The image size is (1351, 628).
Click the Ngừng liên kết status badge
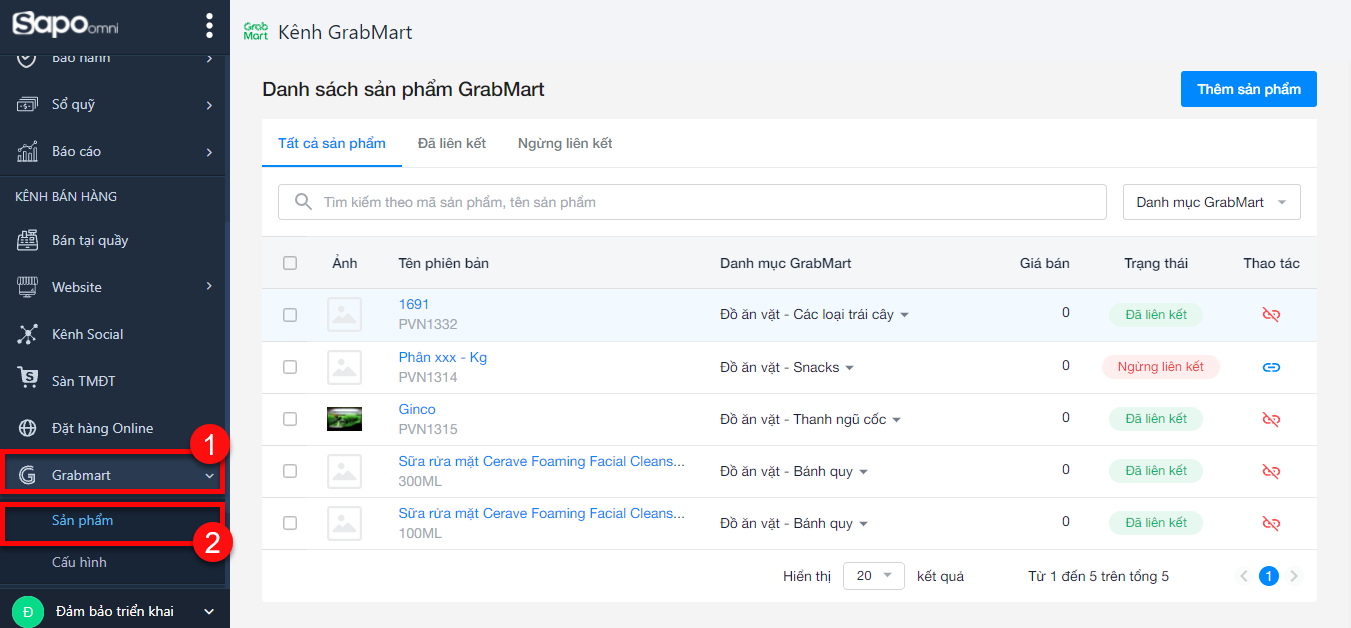(1161, 367)
